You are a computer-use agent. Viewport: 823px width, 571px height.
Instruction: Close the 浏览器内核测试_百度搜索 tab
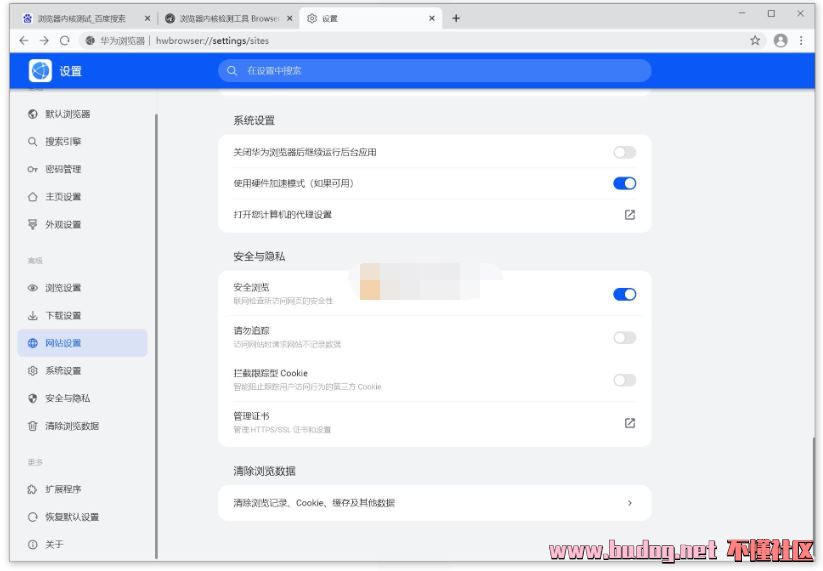(147, 18)
